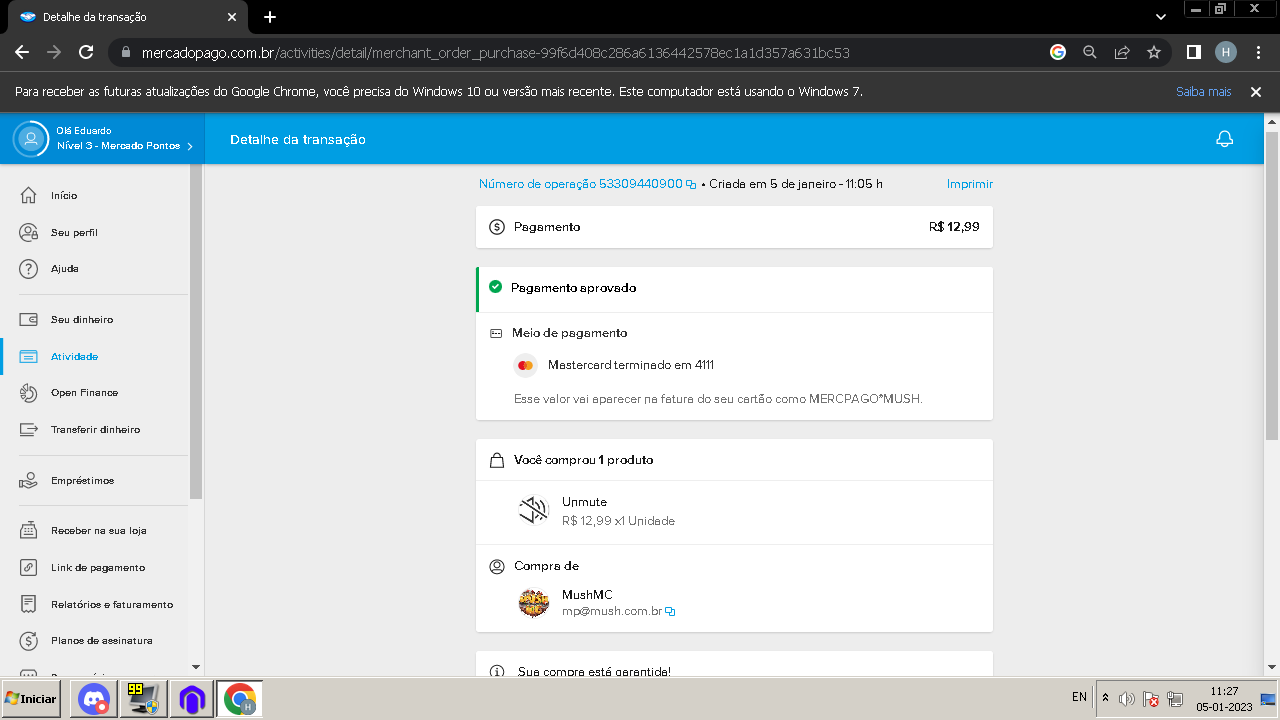Click the Transferir dinheiro arrow icon
Image resolution: width=1280 pixels, height=720 pixels.
[x=29, y=429]
